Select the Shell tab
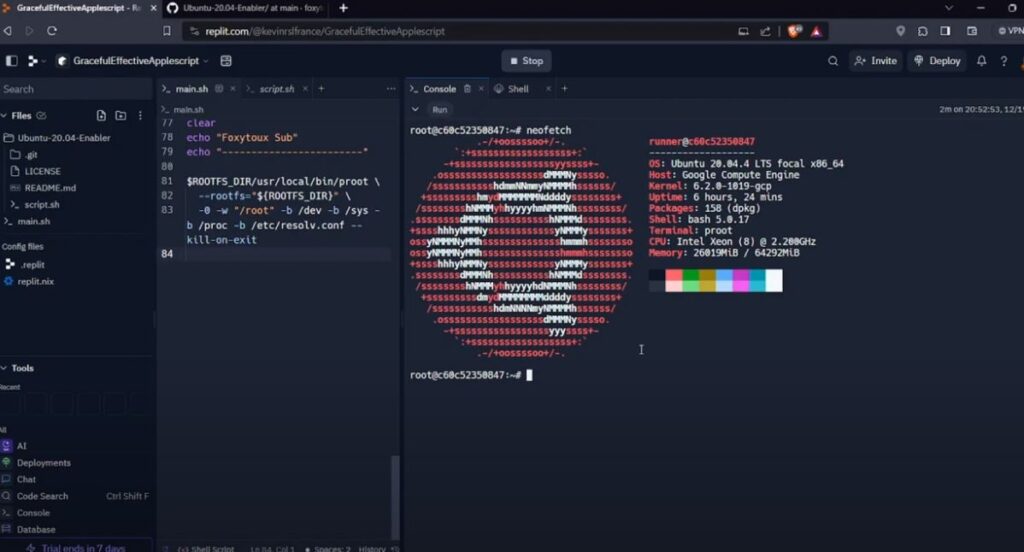Viewport: 1024px width, 552px height. point(518,89)
